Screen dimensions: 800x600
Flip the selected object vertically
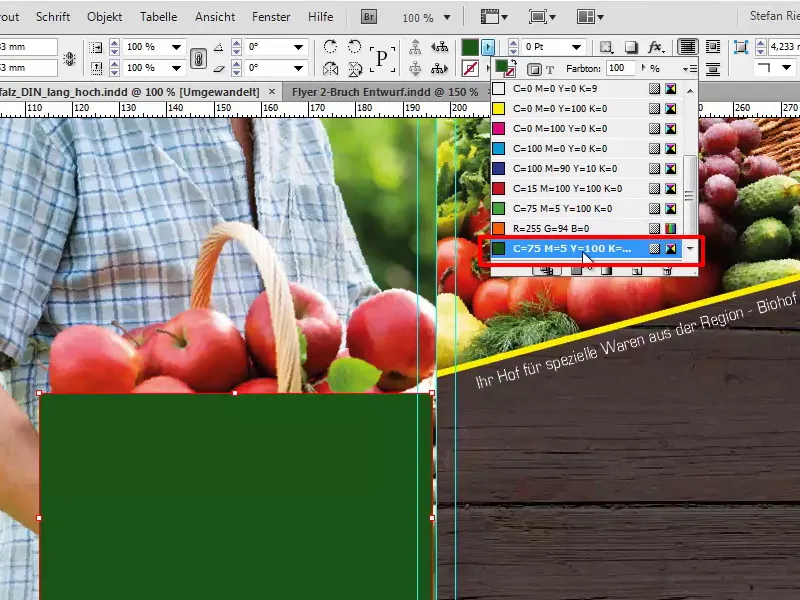354,68
